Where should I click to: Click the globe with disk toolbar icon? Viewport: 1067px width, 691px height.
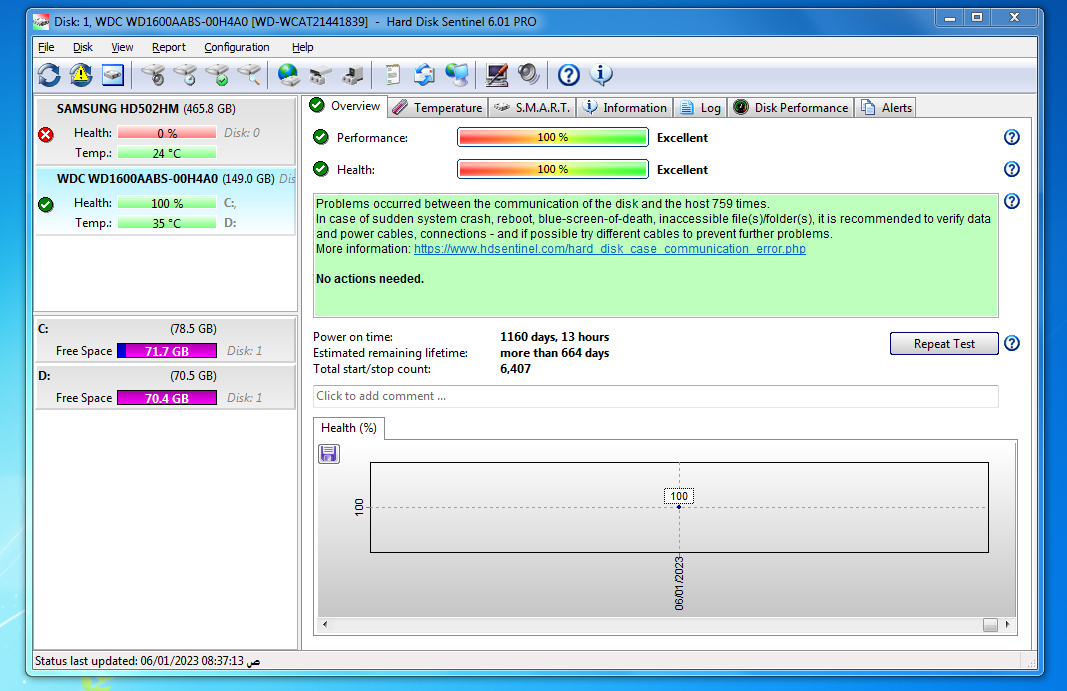pos(289,75)
